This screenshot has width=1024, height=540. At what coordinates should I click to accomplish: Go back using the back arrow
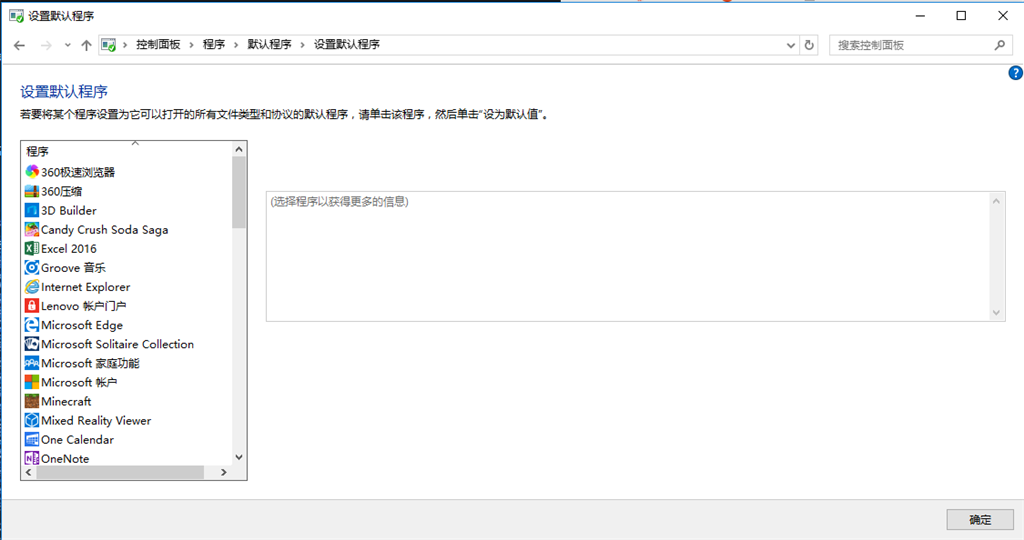tap(20, 45)
